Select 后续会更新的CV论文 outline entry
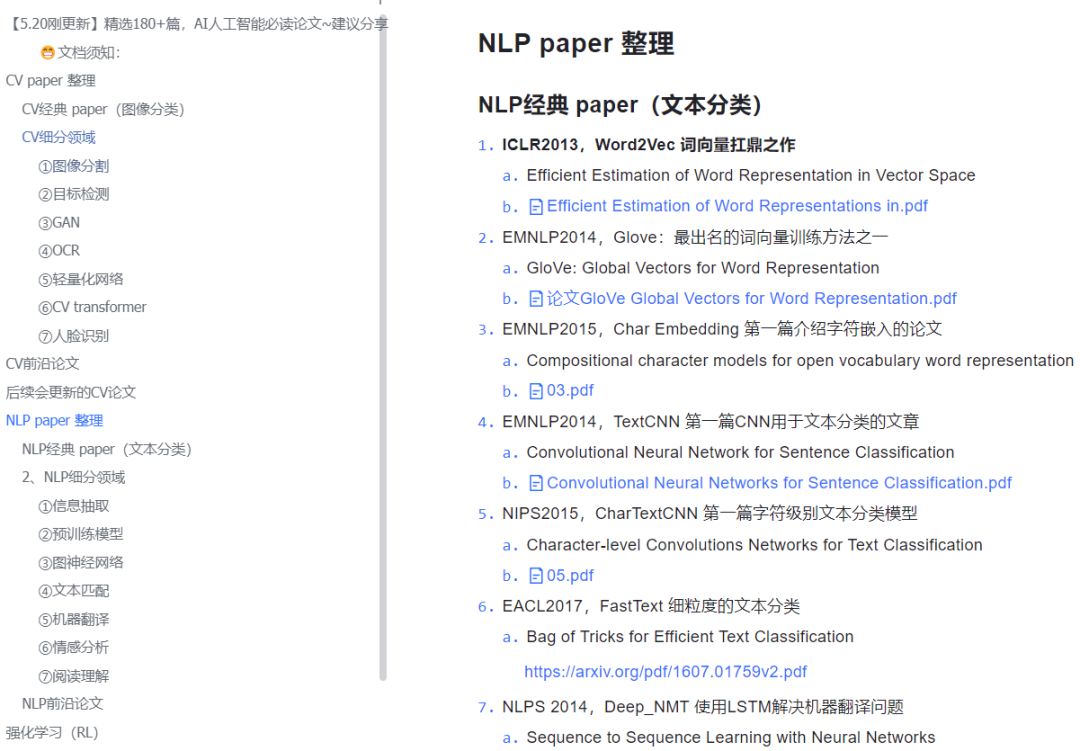Screen dimensions: 1080x751 click(71, 393)
